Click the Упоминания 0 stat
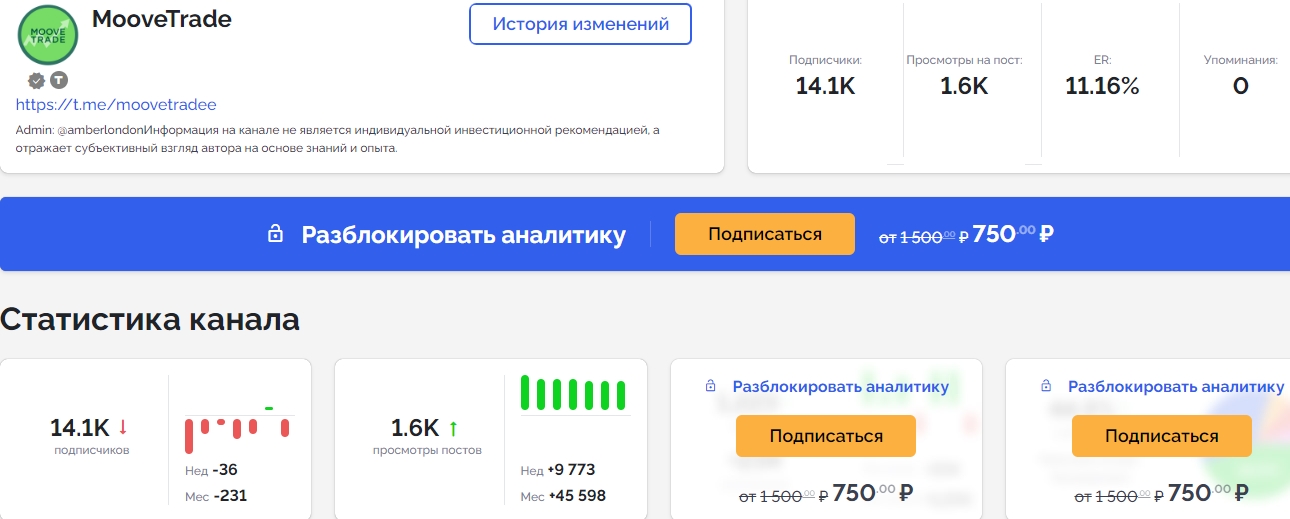1290x519 pixels. point(1241,76)
